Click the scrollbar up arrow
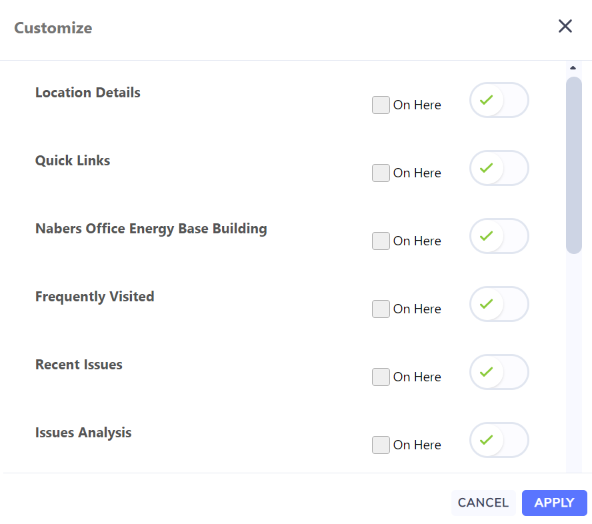The width and height of the screenshot is (592, 524). (x=573, y=68)
